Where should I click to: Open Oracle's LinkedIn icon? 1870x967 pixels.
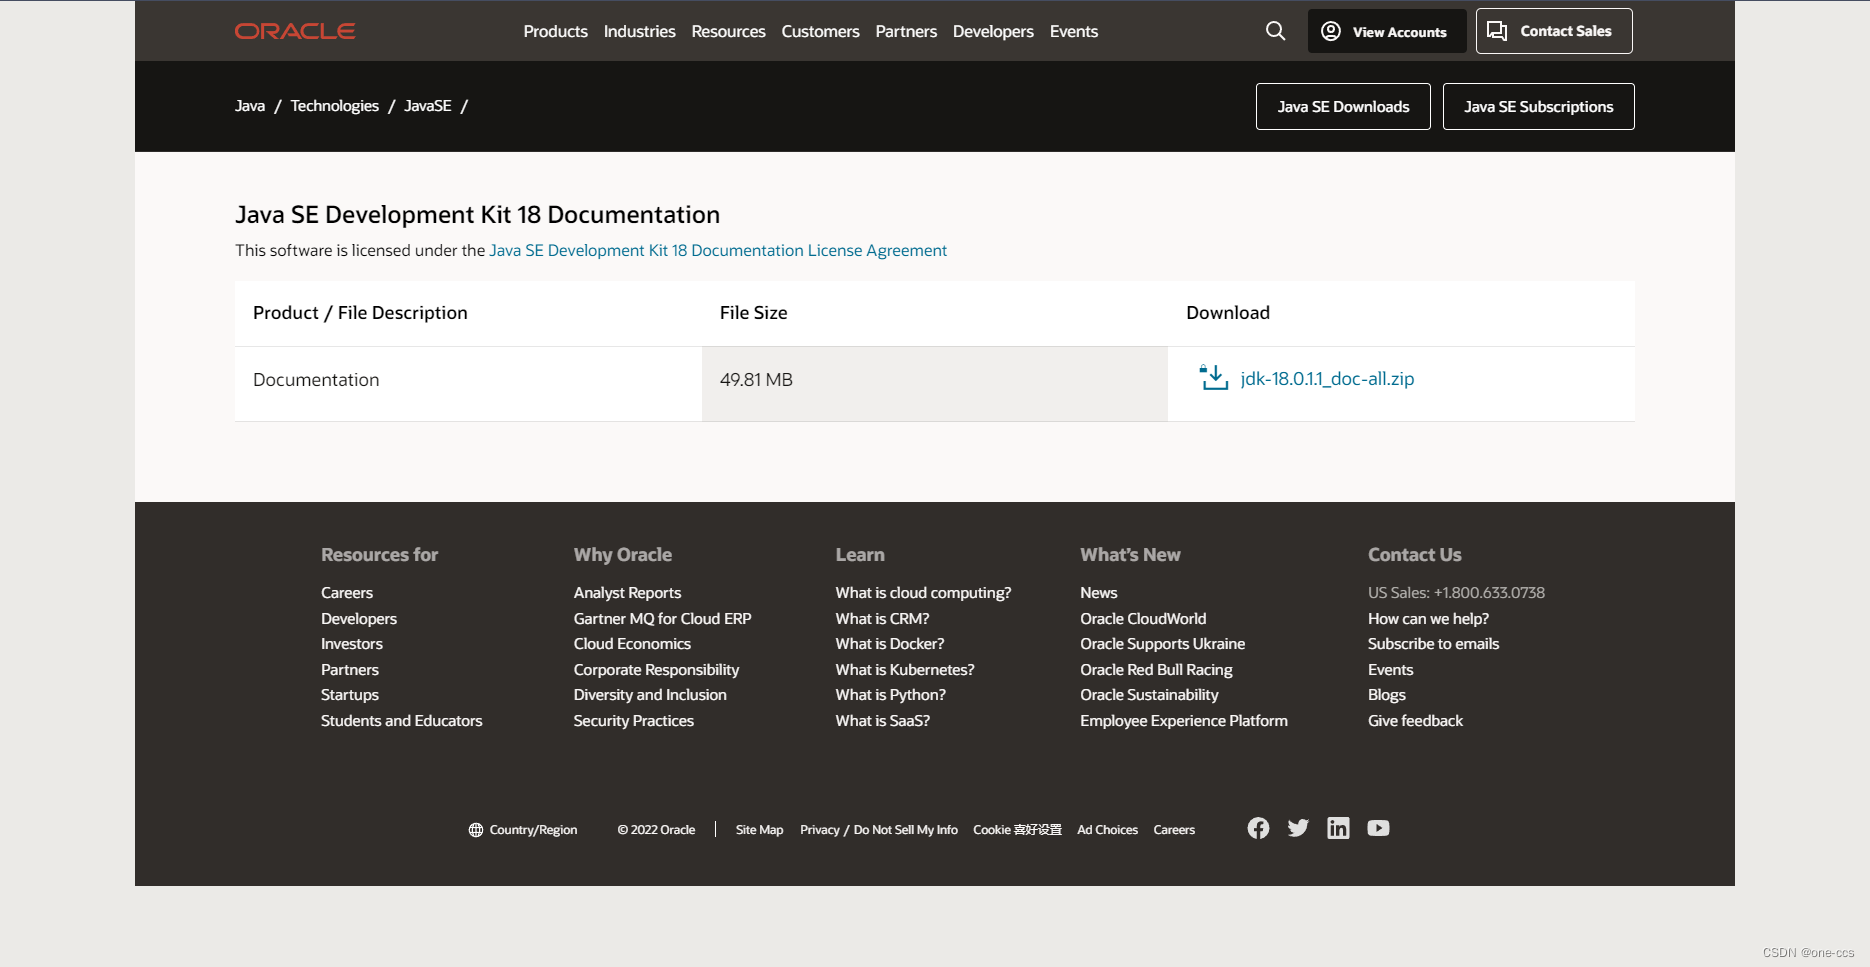pos(1338,828)
